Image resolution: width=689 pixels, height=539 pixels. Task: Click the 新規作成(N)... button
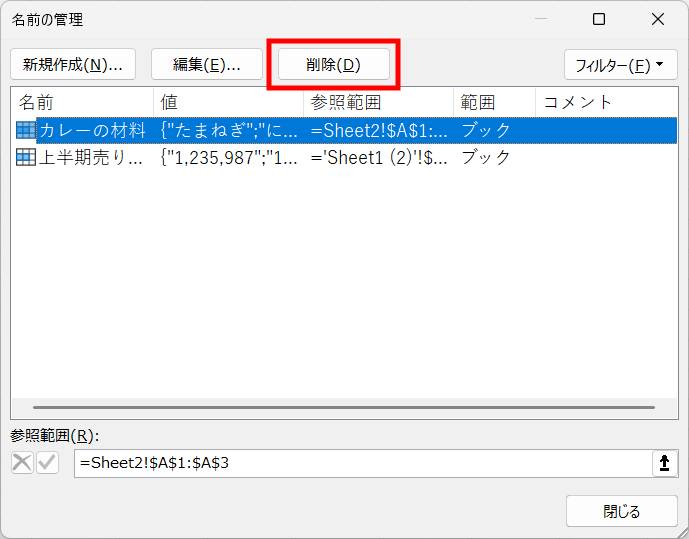click(x=73, y=65)
